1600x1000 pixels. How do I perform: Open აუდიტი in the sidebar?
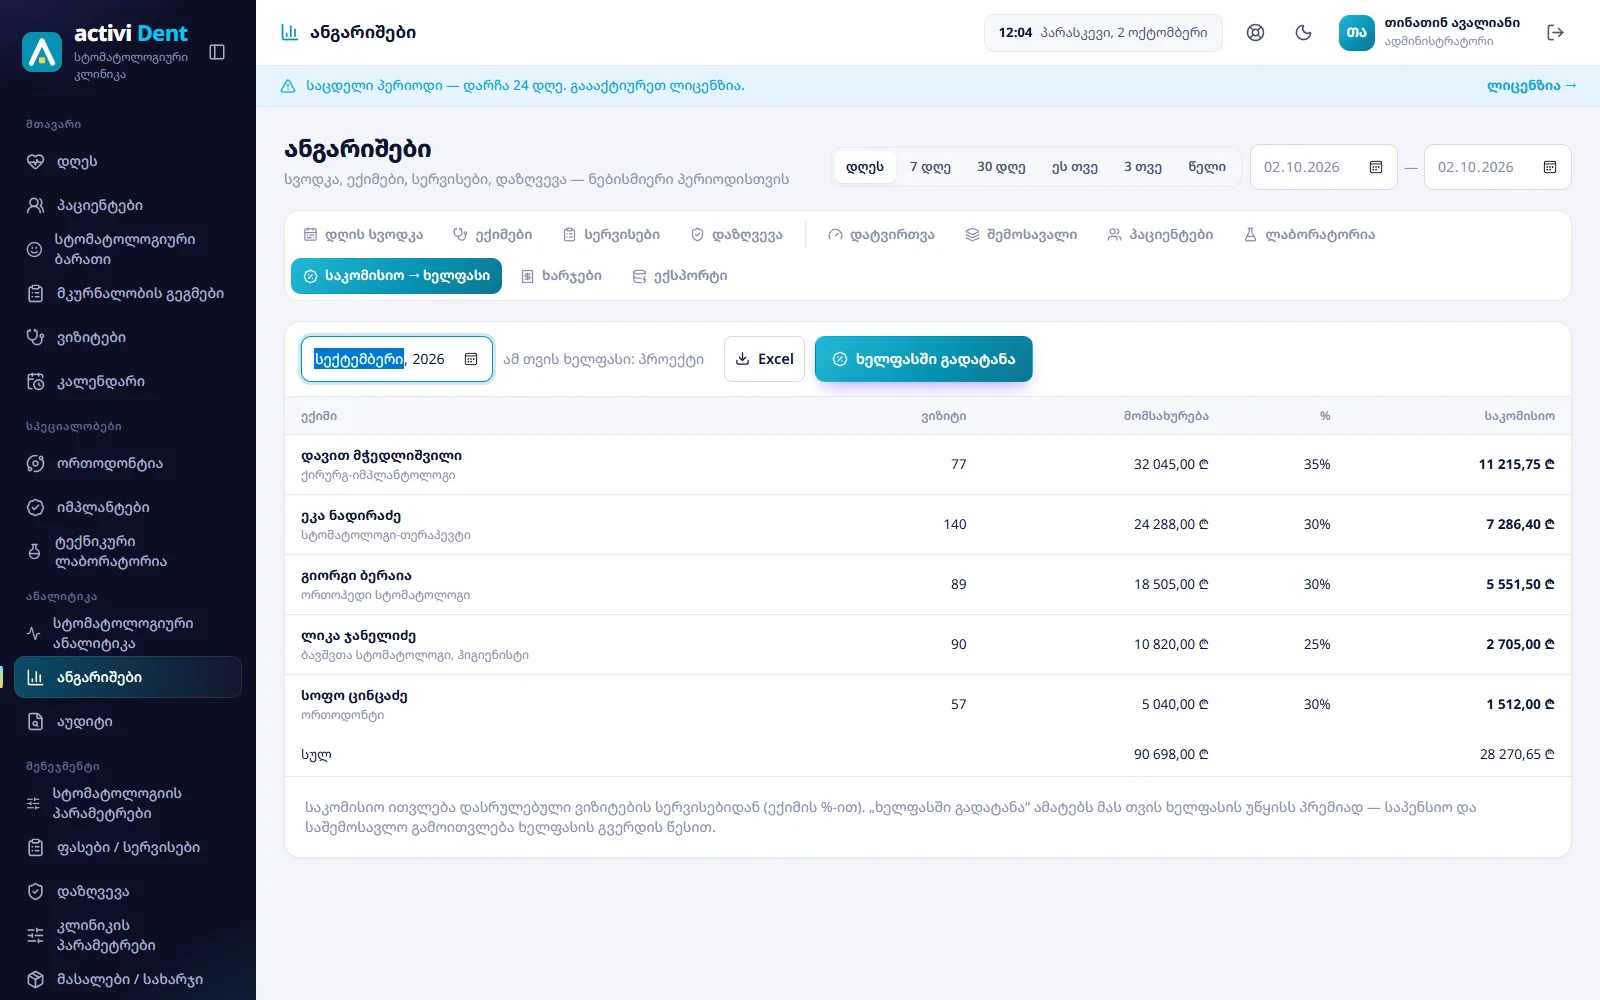128,721
